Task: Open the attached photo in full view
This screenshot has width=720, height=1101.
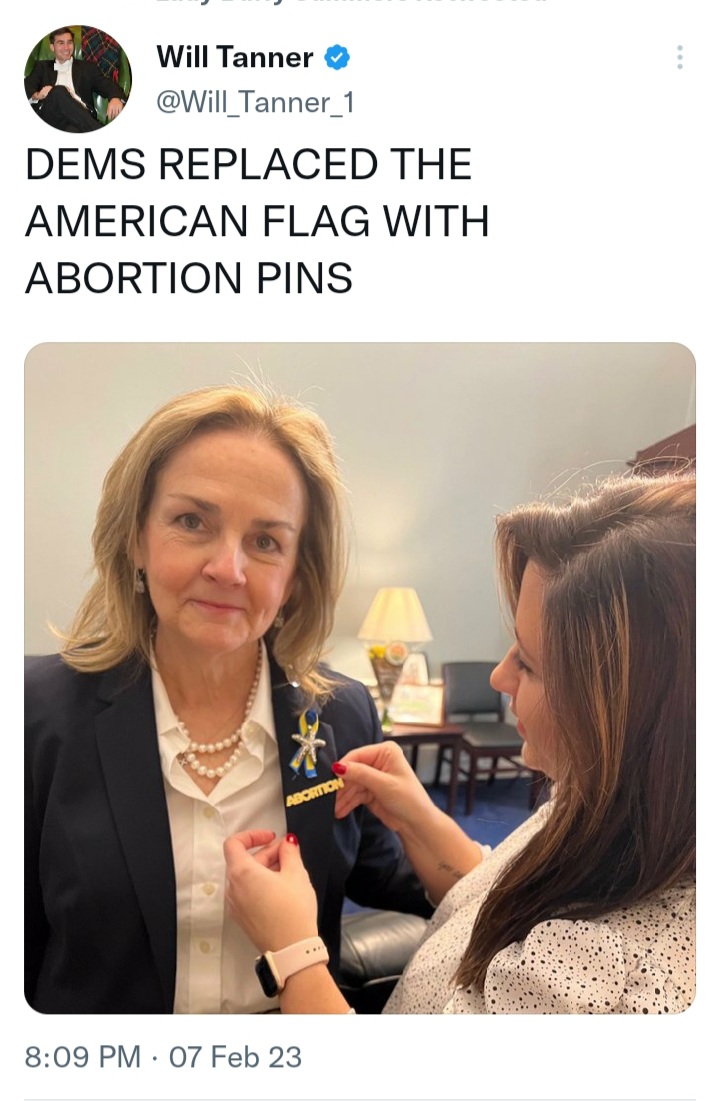Action: point(360,678)
